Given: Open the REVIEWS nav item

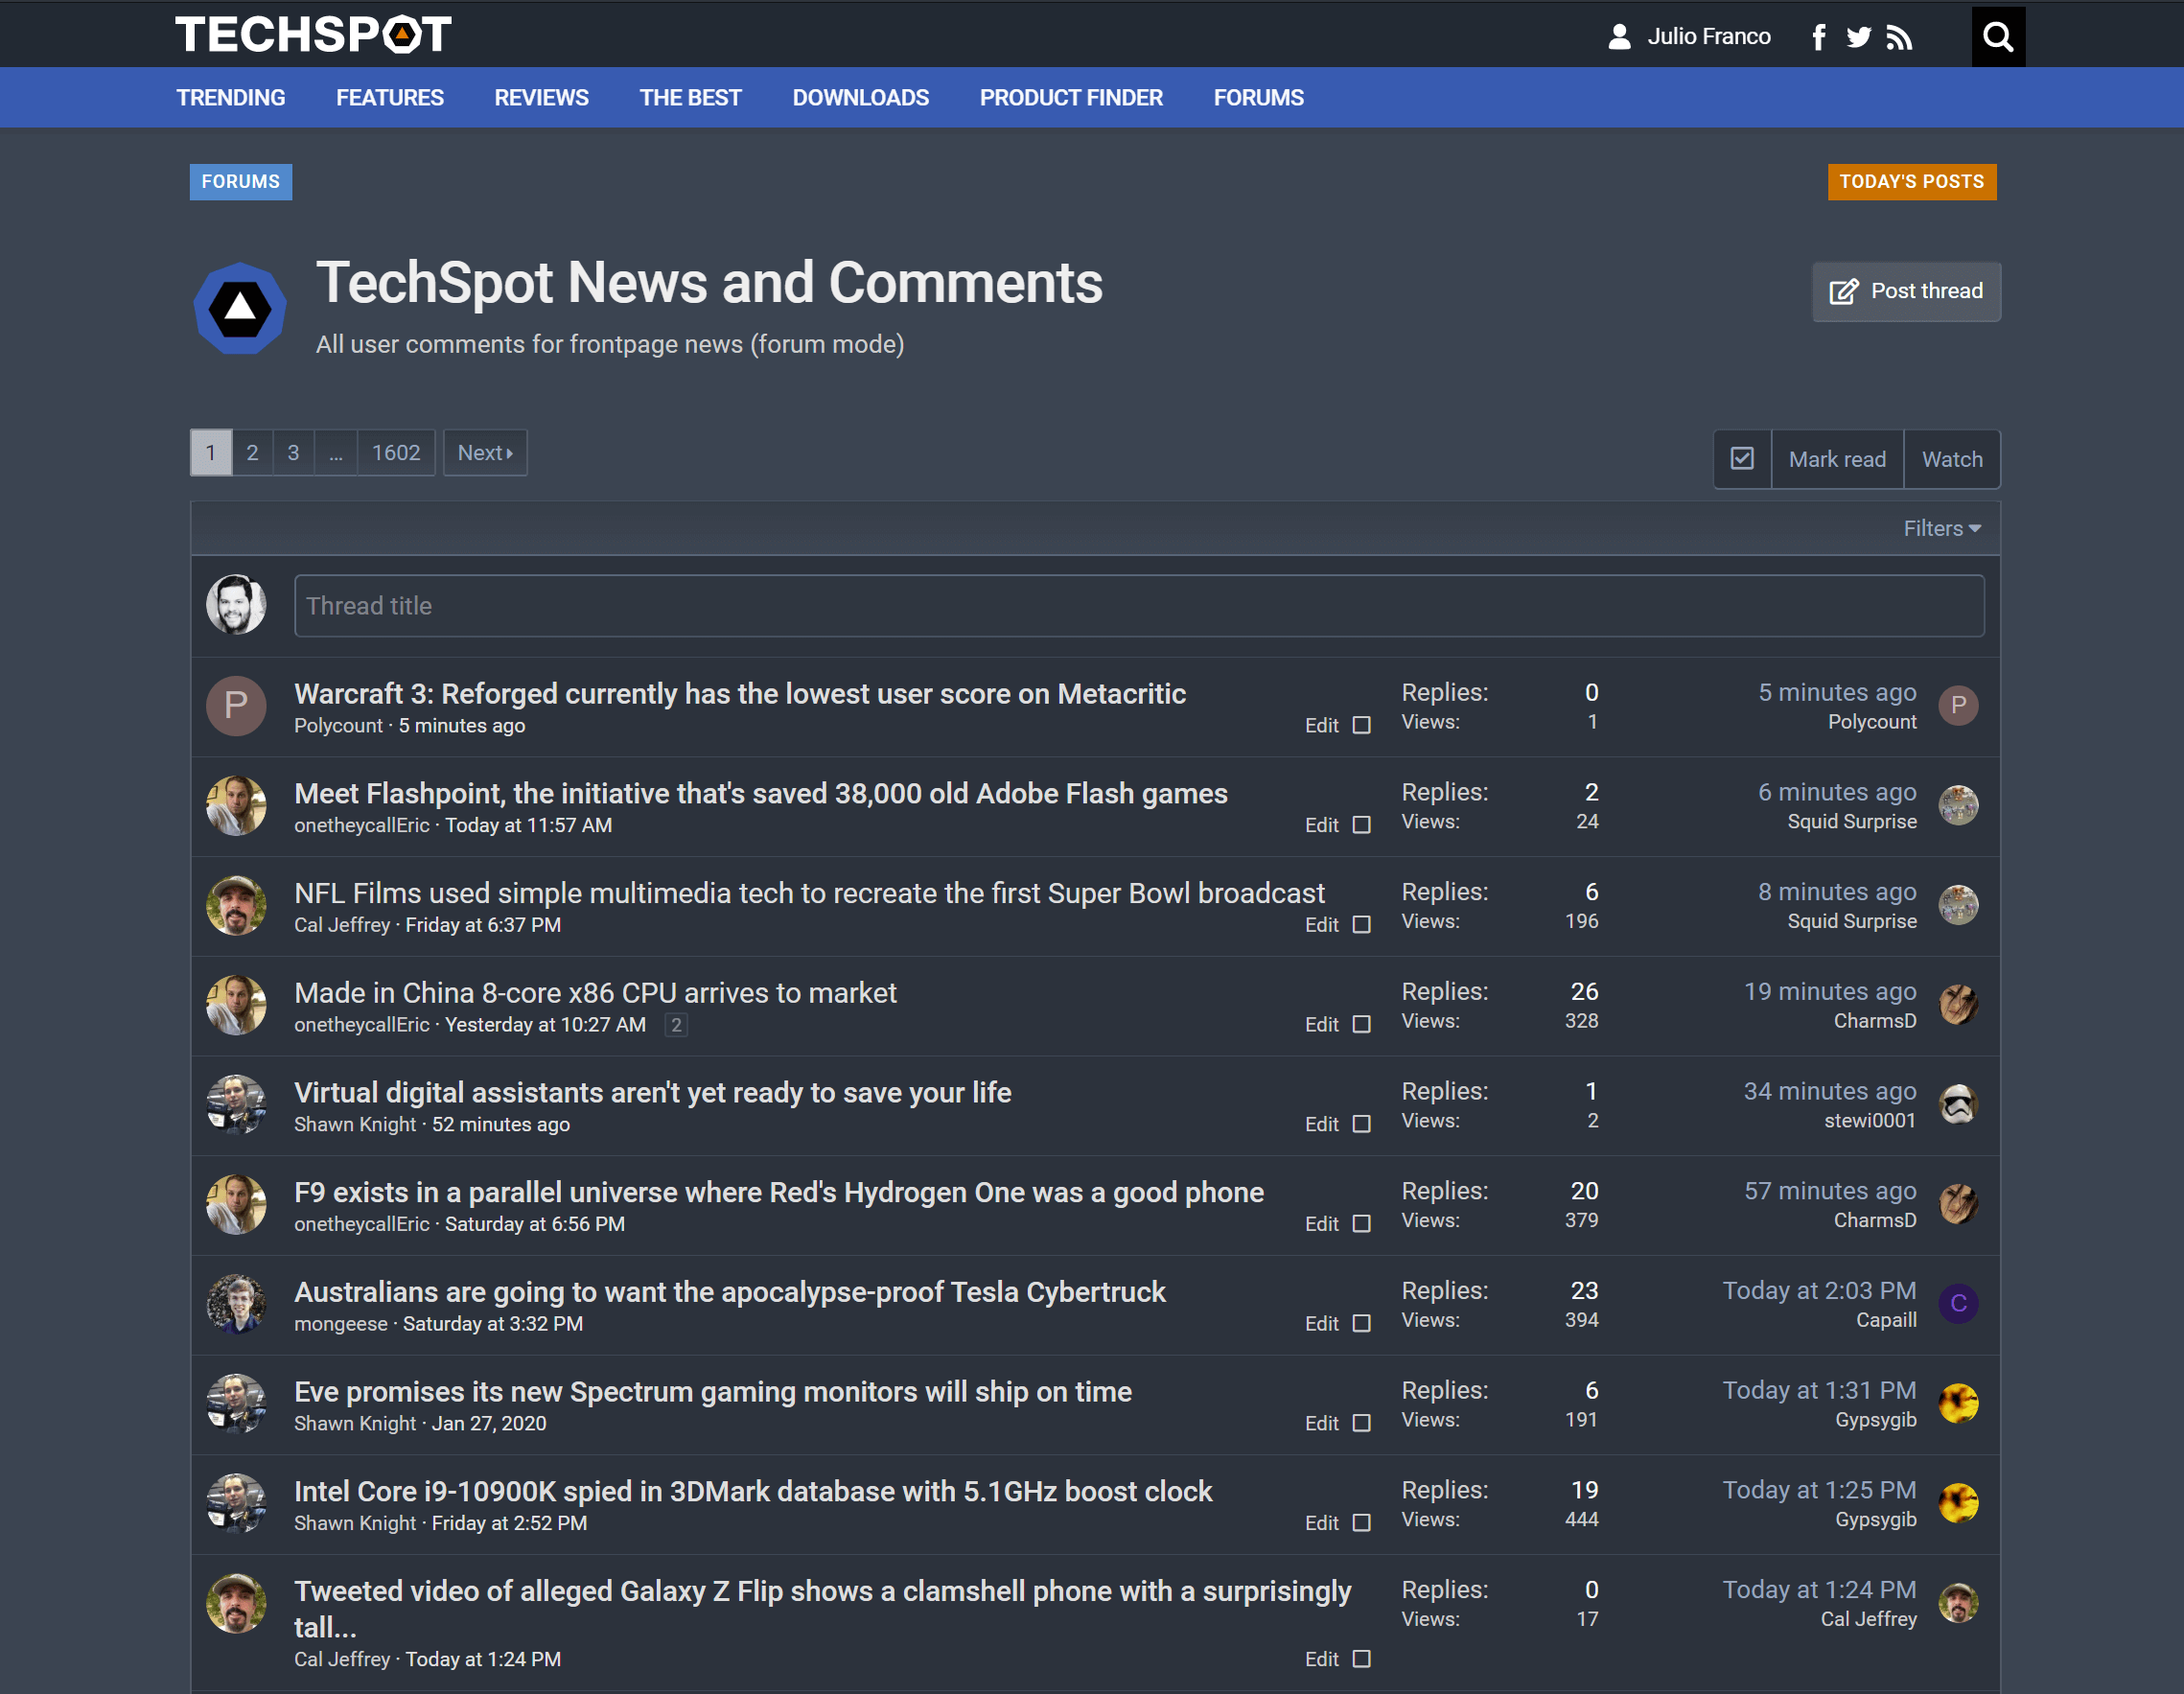Looking at the screenshot, I should coord(541,97).
